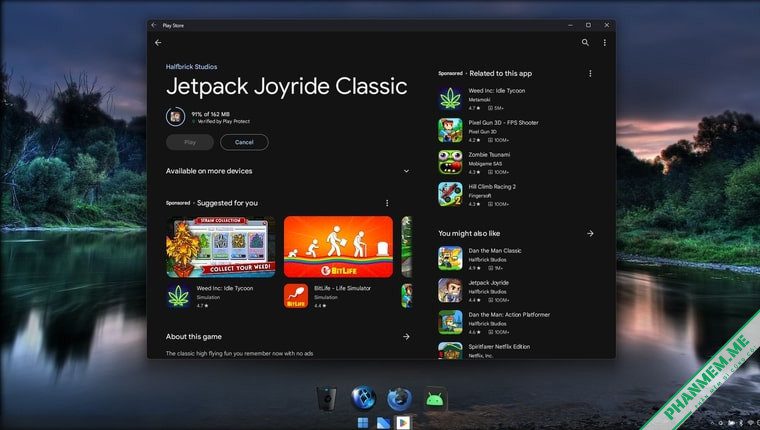Open Dan the Man: Action Platformer icon
The height and width of the screenshot is (430, 760).
pos(450,322)
